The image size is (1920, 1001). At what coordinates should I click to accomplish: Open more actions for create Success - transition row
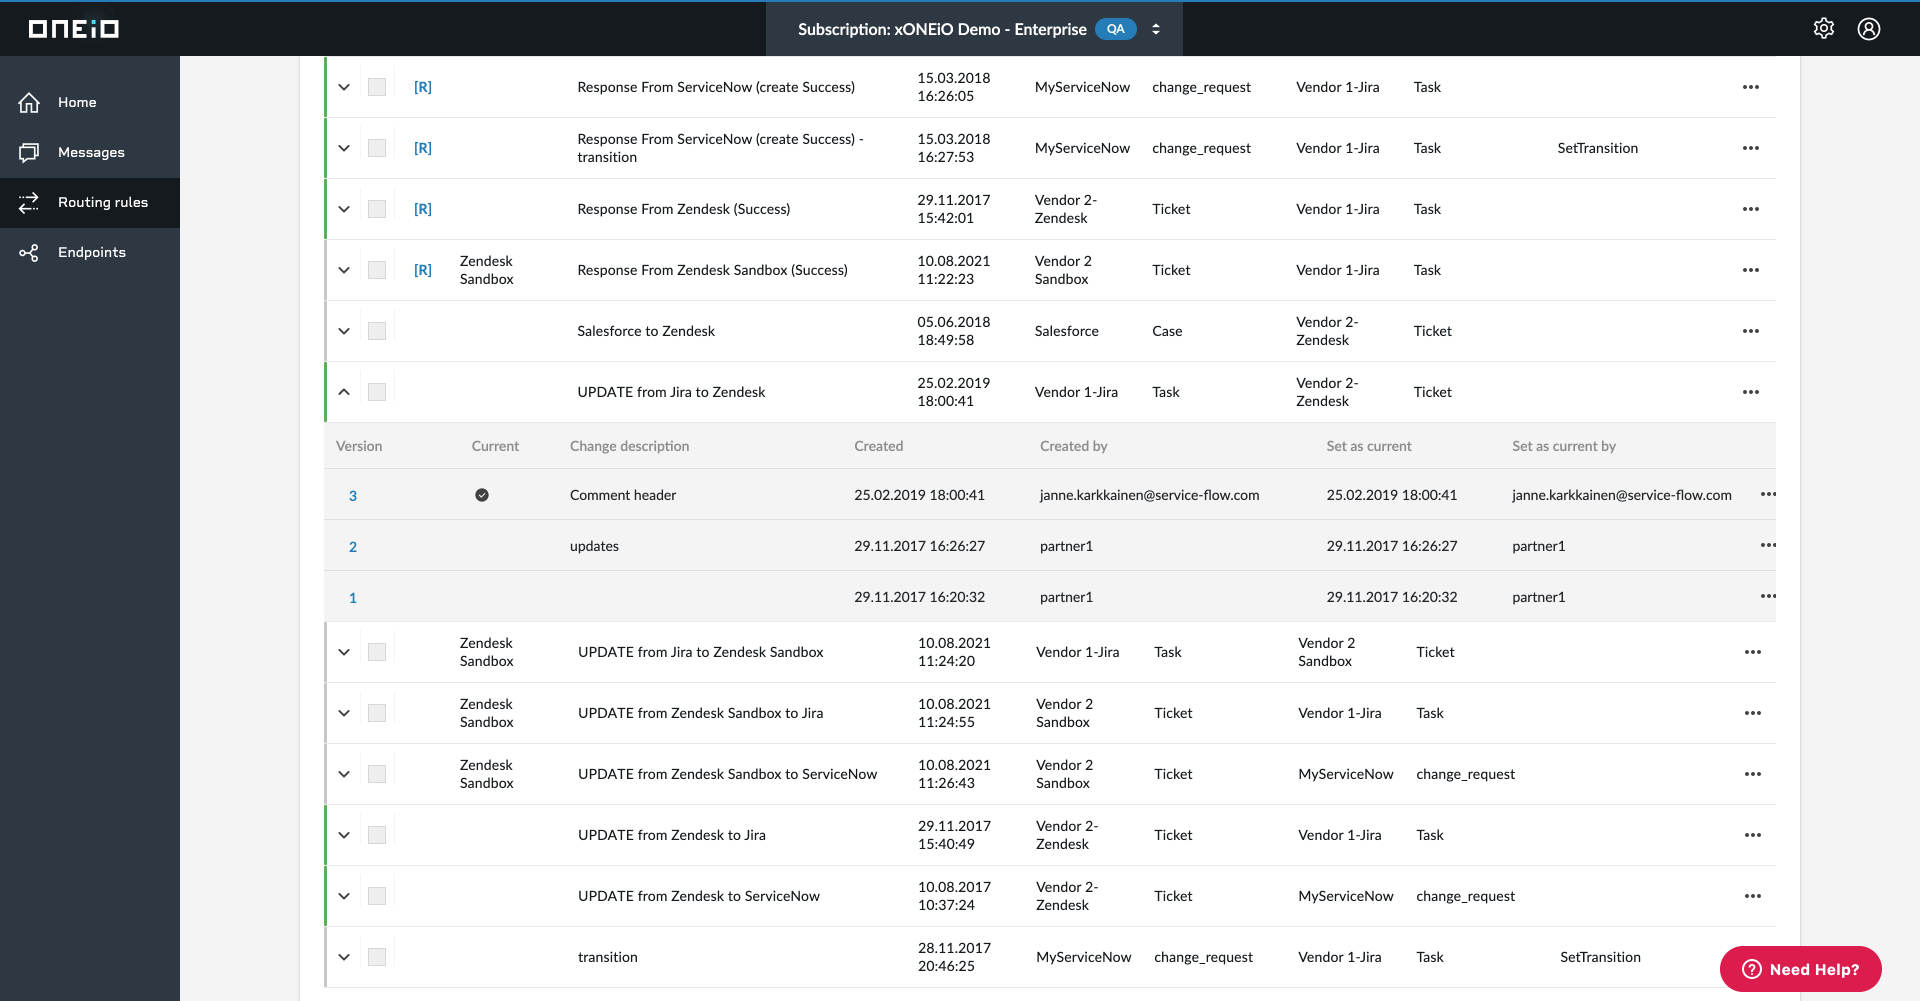click(1751, 148)
